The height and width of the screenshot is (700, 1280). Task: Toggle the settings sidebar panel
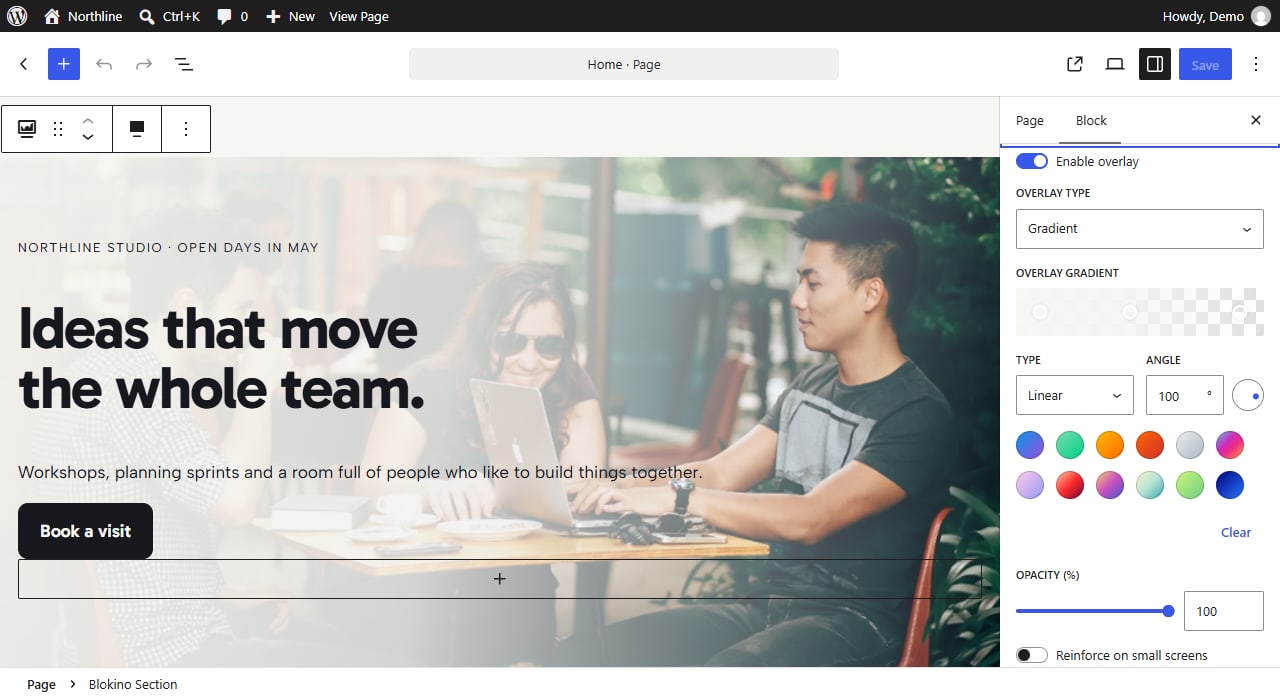click(1155, 64)
